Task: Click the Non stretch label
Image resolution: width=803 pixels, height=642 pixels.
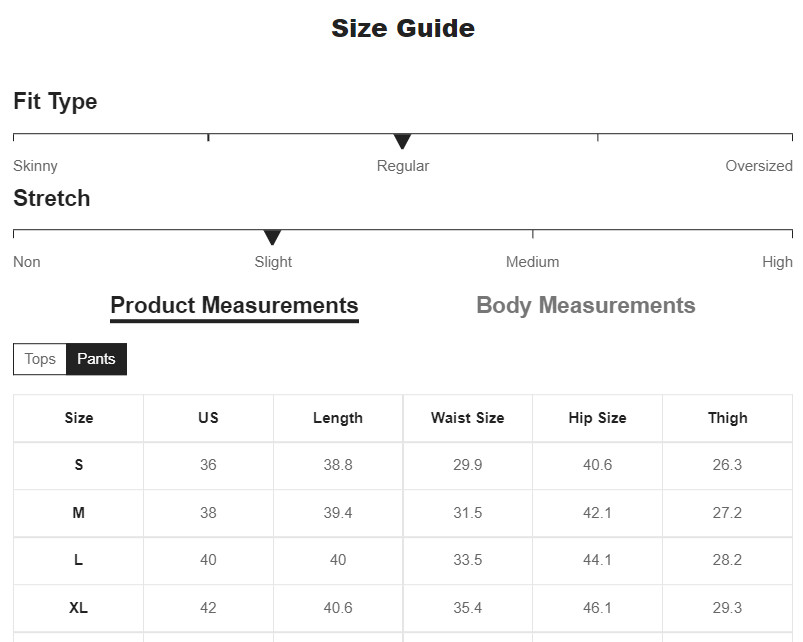Action: point(27,262)
